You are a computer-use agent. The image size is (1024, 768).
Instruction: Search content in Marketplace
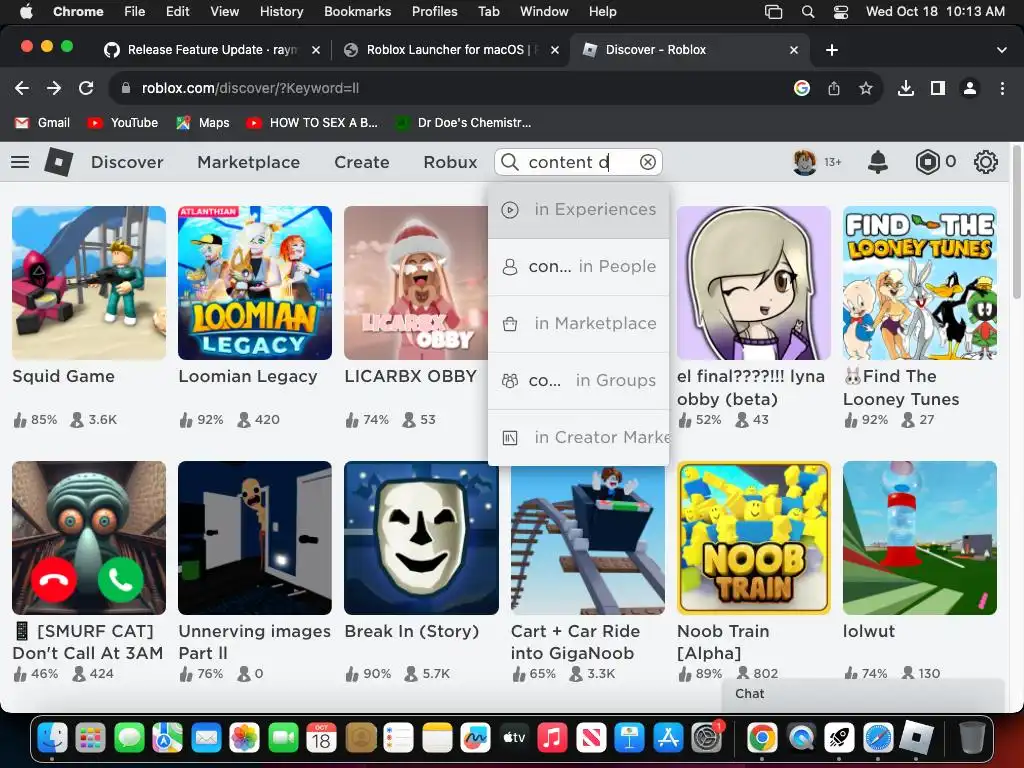coord(579,323)
